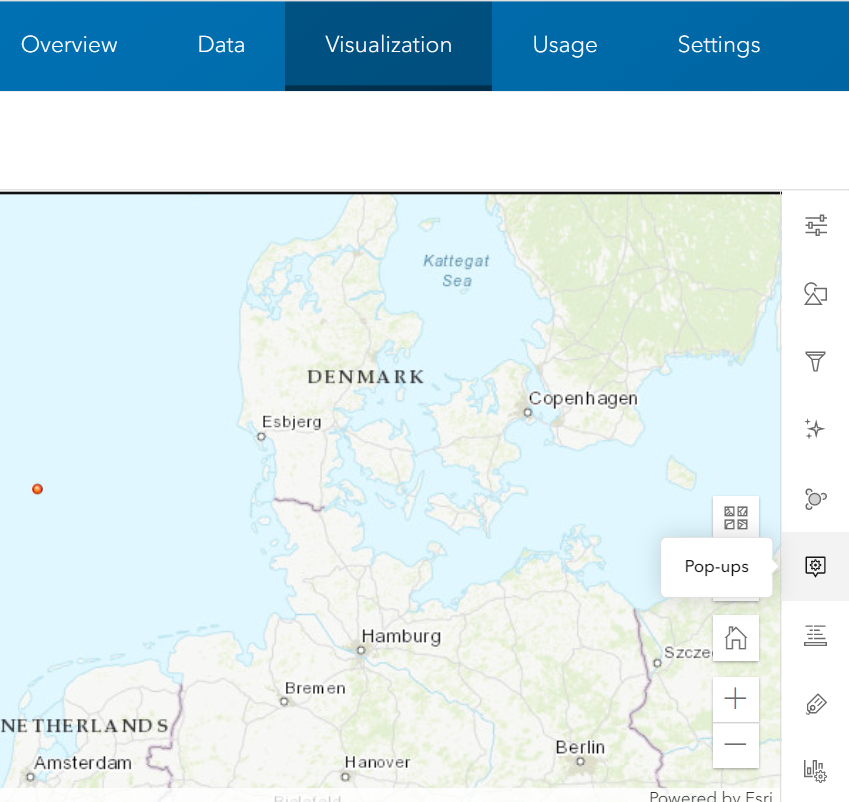Zoom in with the plus button
The width and height of the screenshot is (849, 802).
point(736,699)
